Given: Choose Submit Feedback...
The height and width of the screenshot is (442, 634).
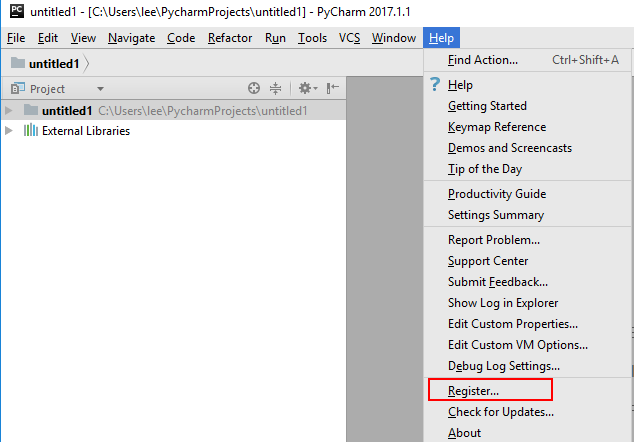Looking at the screenshot, I should 528,282.
